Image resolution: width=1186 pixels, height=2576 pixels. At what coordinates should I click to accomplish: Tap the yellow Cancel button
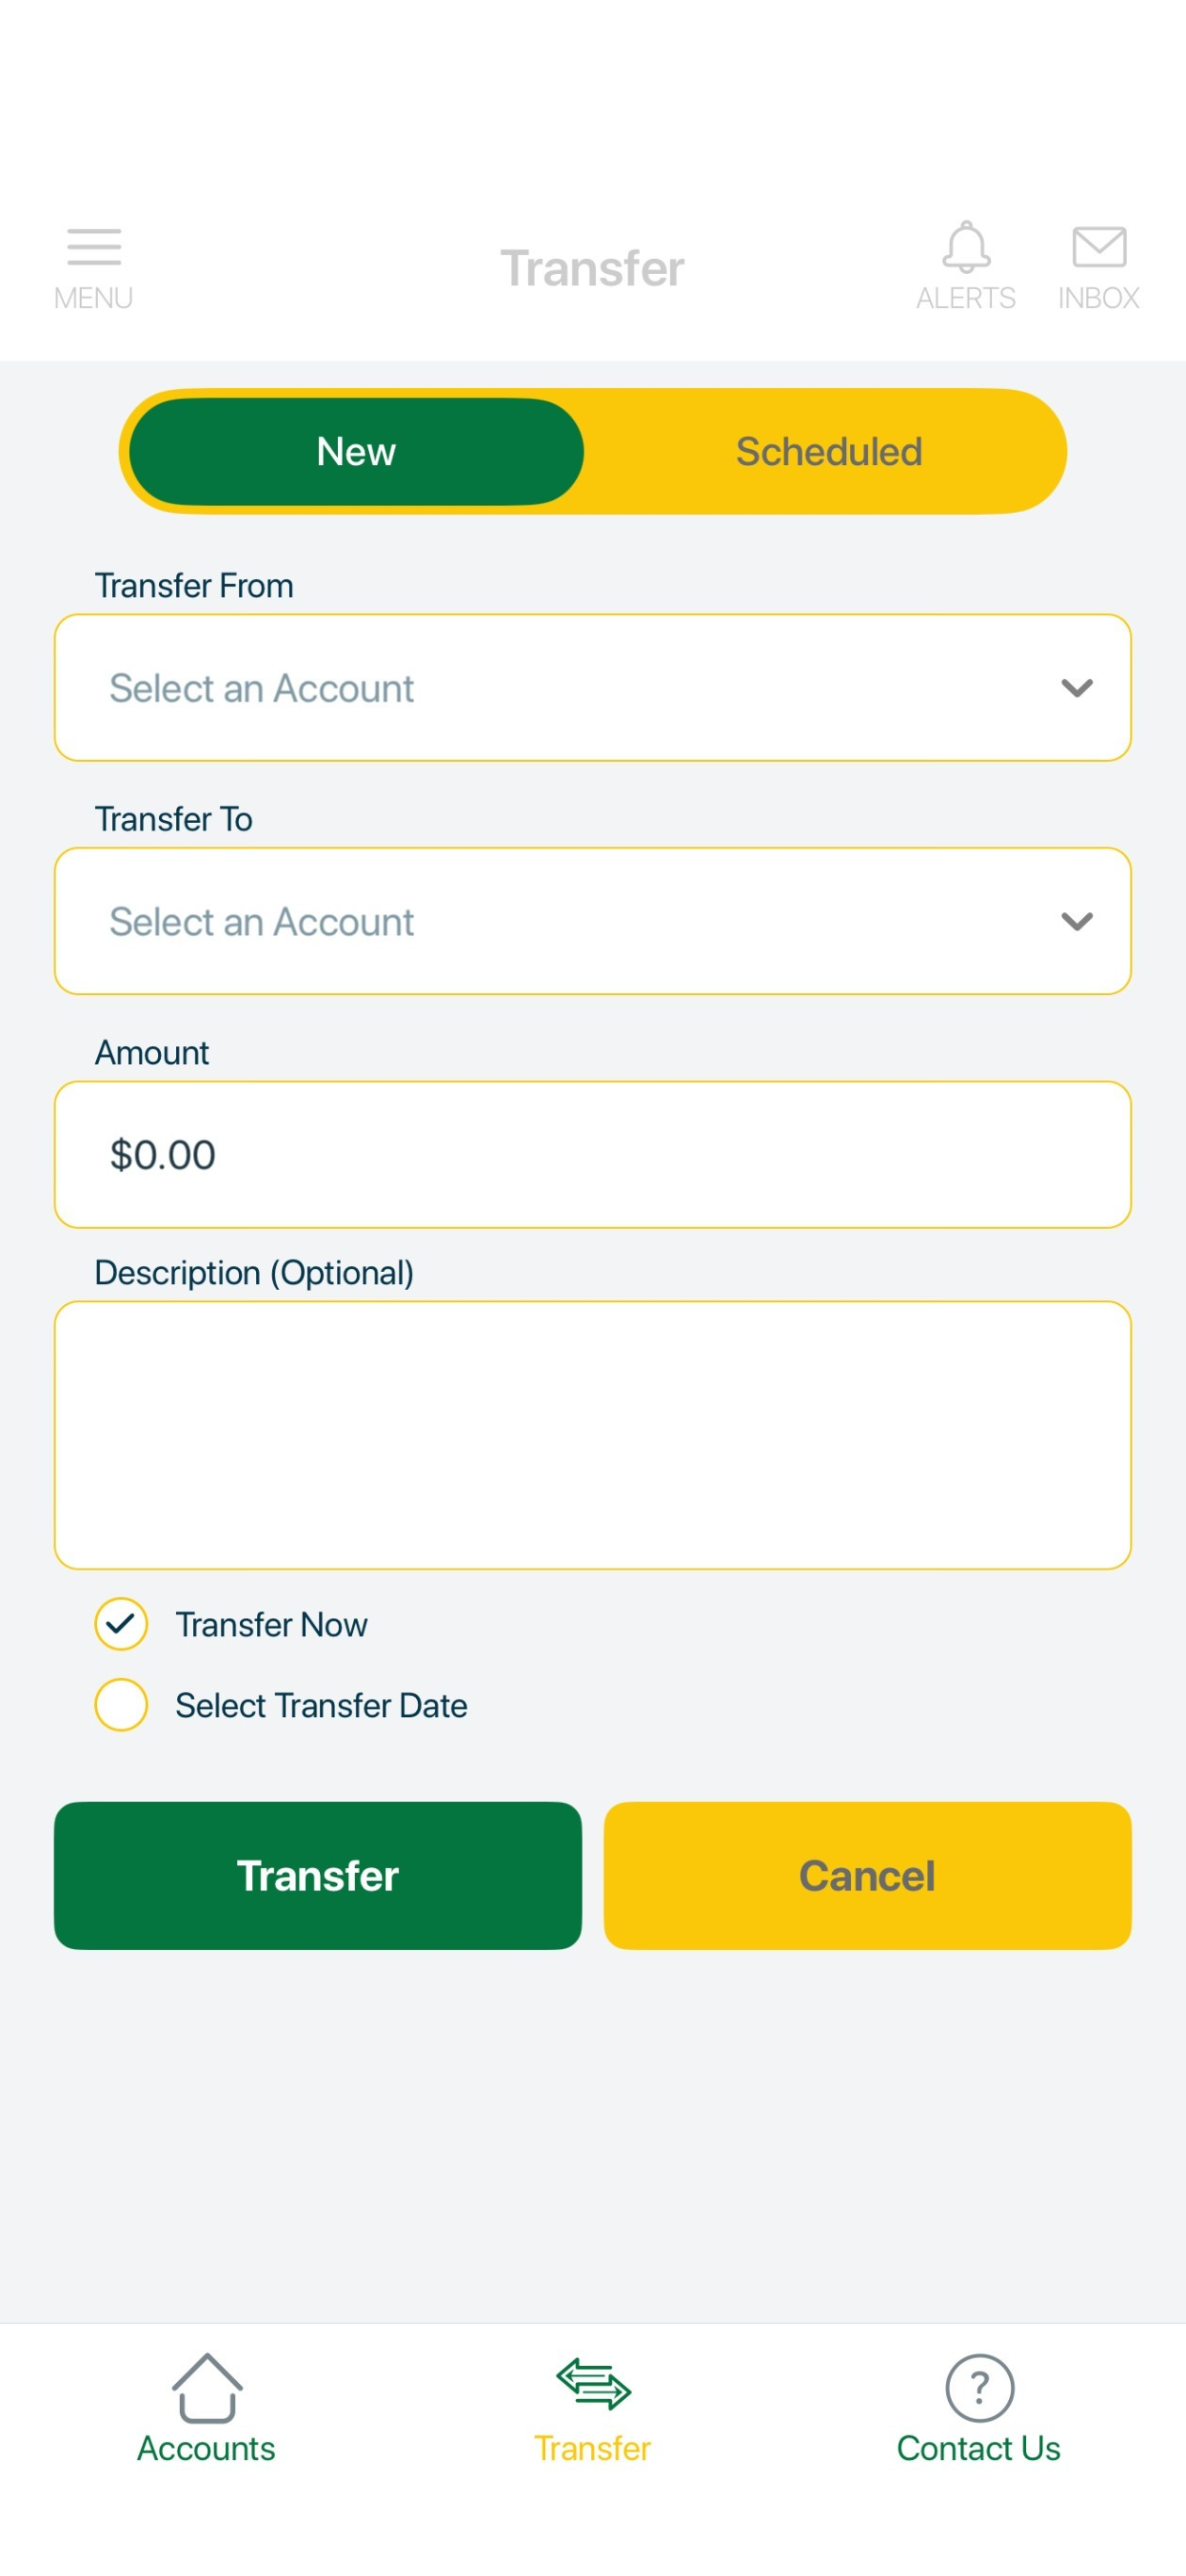867,1875
